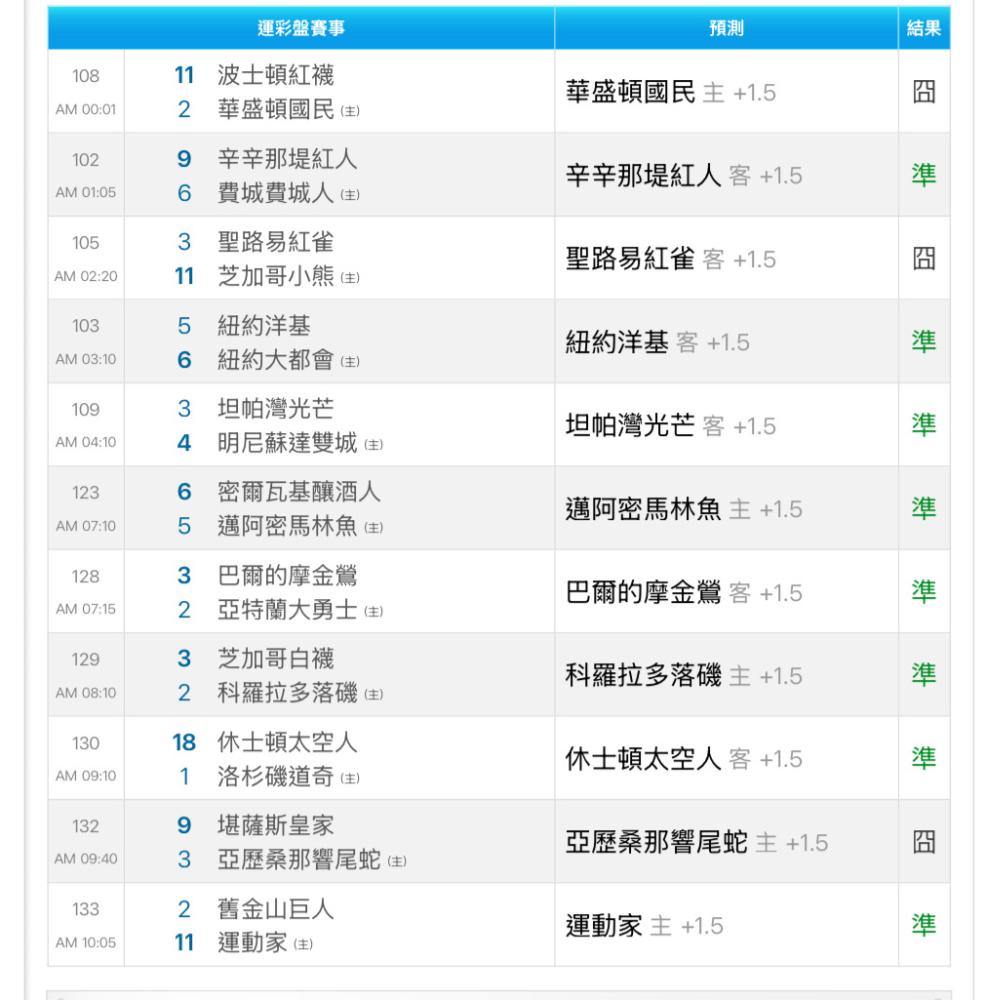This screenshot has height=1000, width=986.
Task: Click result 準 for game 103
Action: (924, 342)
